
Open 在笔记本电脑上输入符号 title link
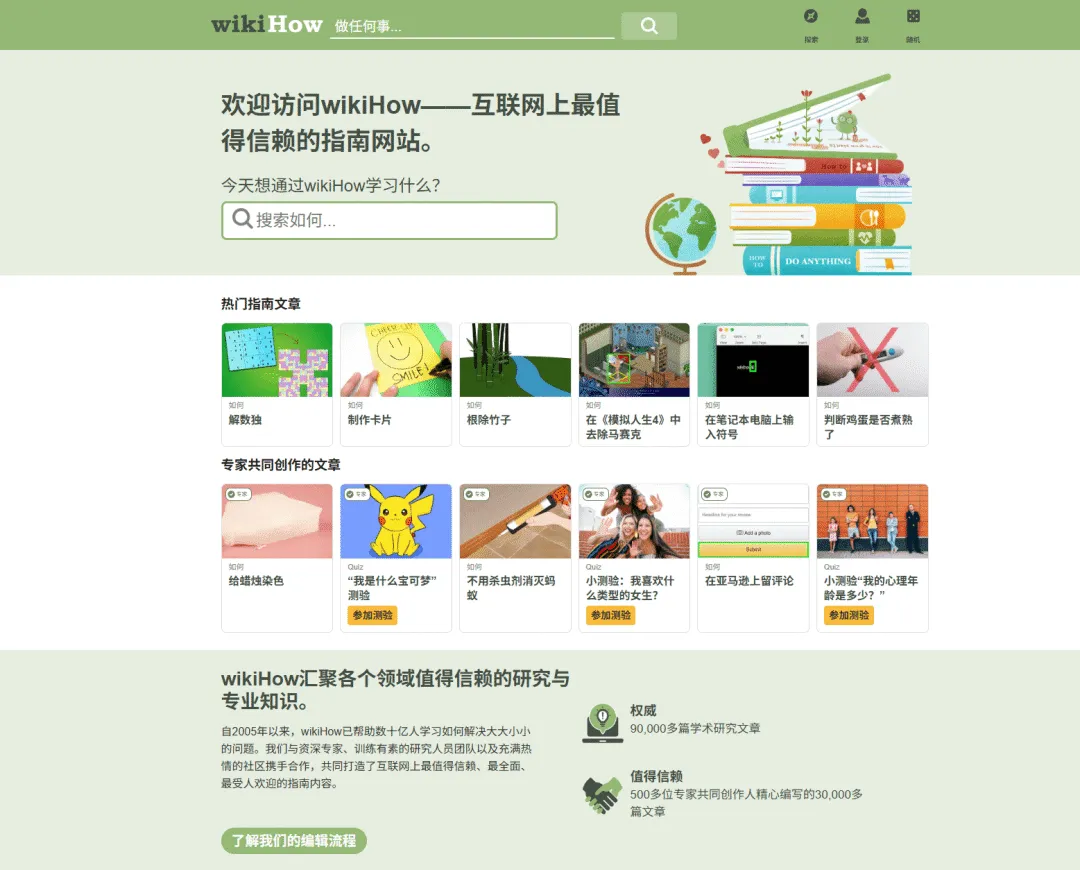[749, 427]
